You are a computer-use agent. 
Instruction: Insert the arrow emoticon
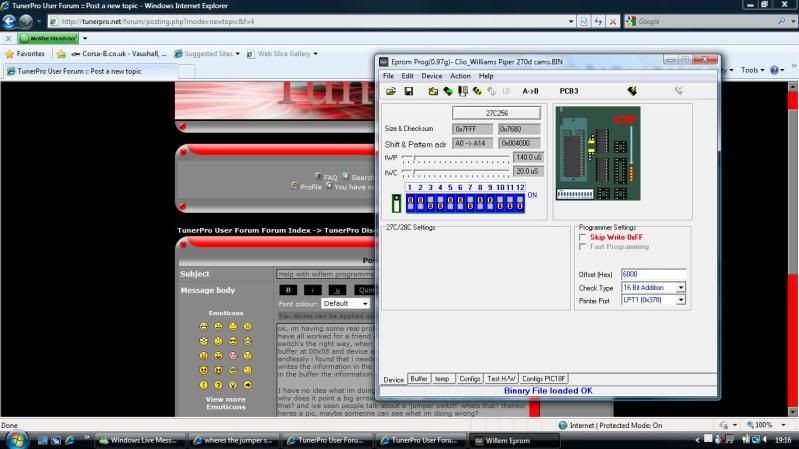tap(248, 385)
